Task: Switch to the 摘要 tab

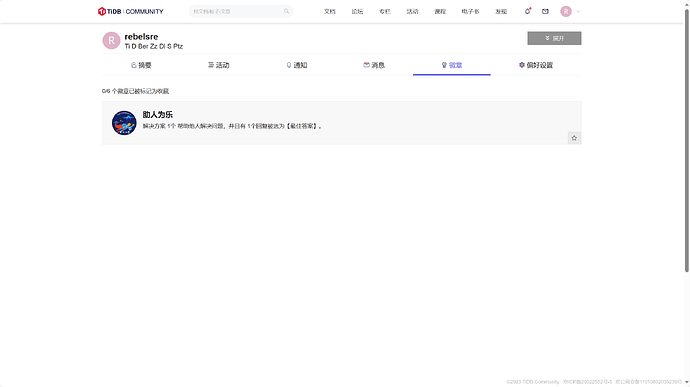Action: [141, 65]
